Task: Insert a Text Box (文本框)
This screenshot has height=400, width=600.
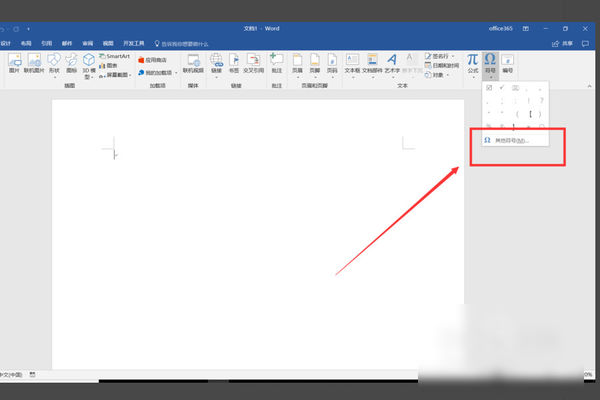Action: tap(352, 64)
